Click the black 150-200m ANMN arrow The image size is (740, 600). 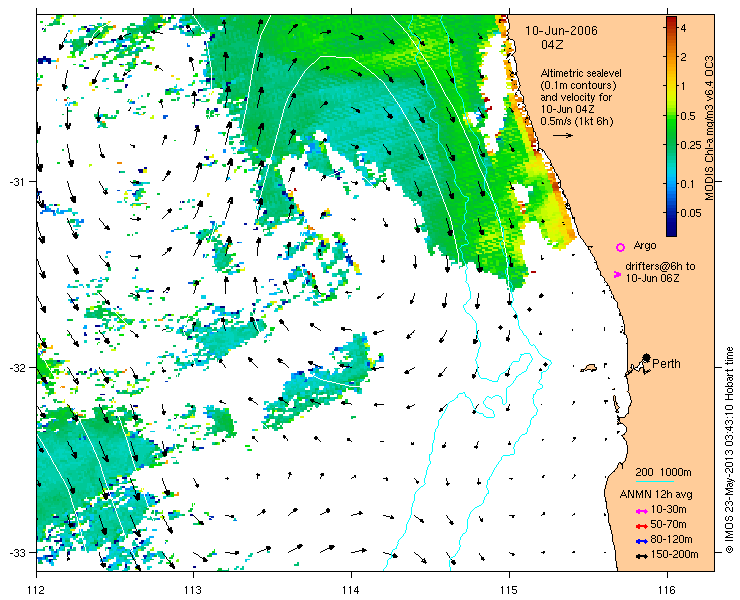click(x=641, y=557)
